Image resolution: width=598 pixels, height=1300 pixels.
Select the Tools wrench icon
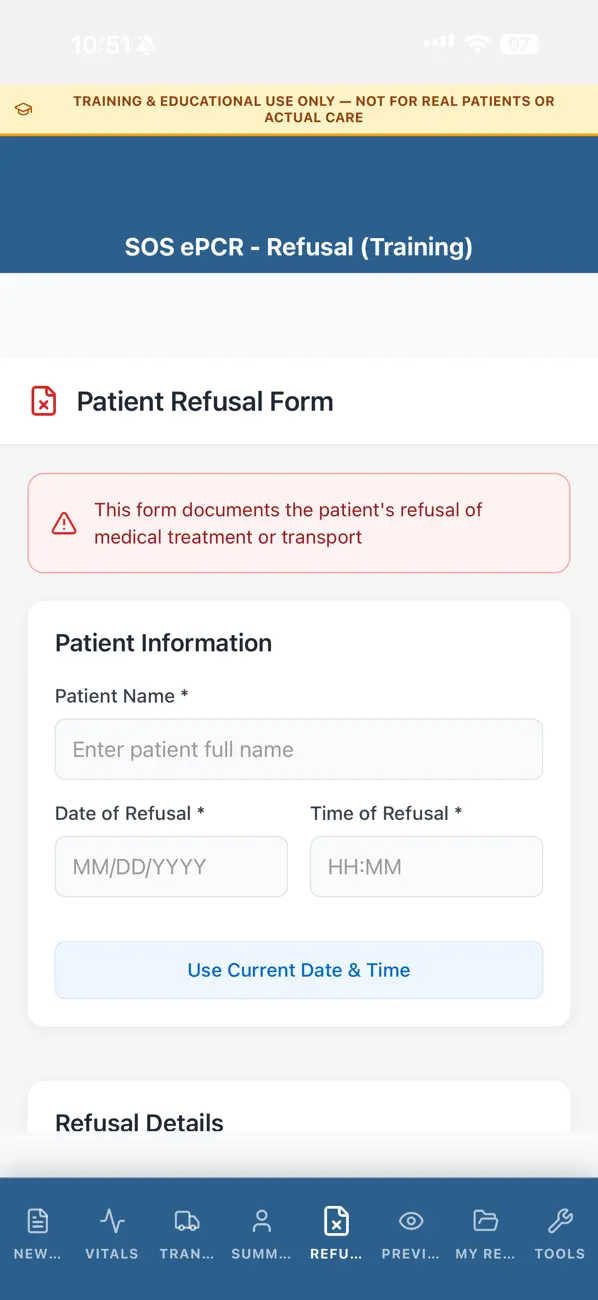(560, 1220)
